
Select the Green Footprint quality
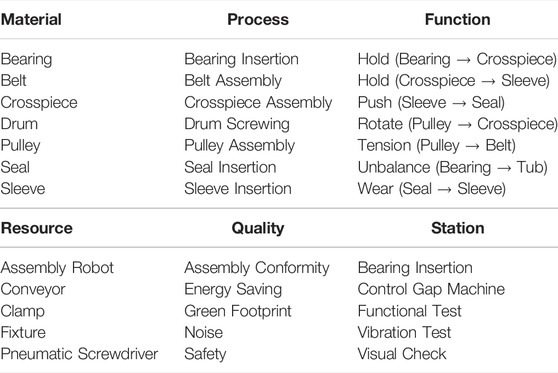click(x=238, y=311)
